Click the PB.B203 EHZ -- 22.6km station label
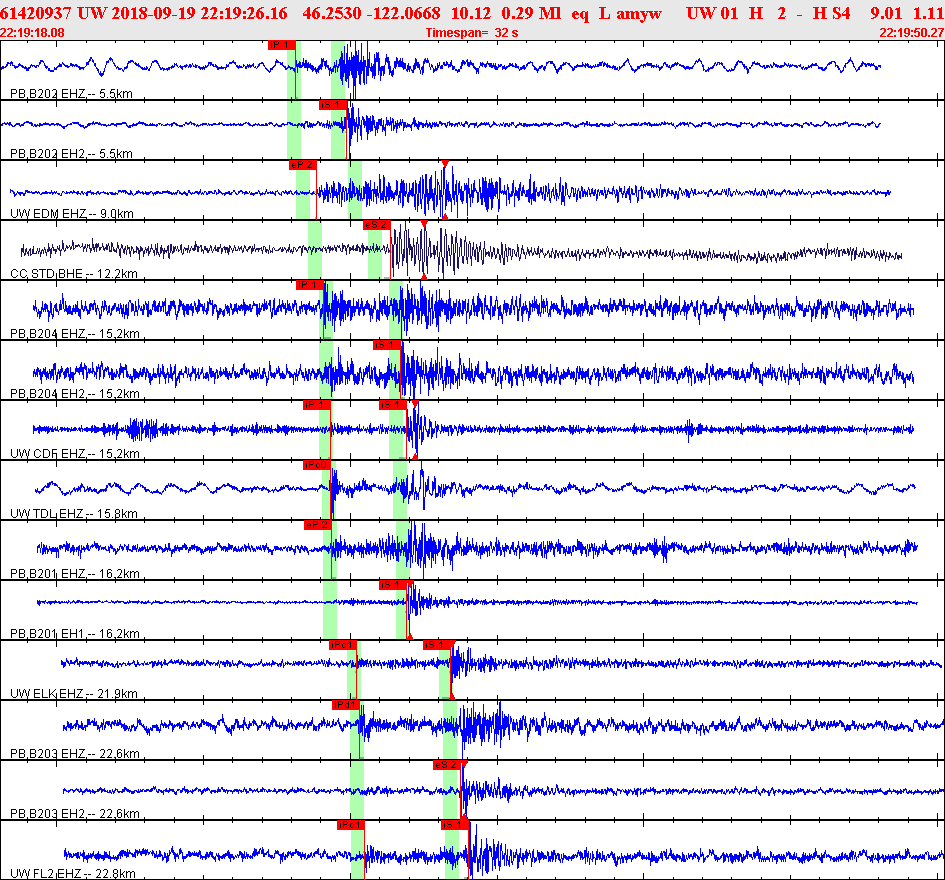The image size is (945, 880). (x=75, y=753)
